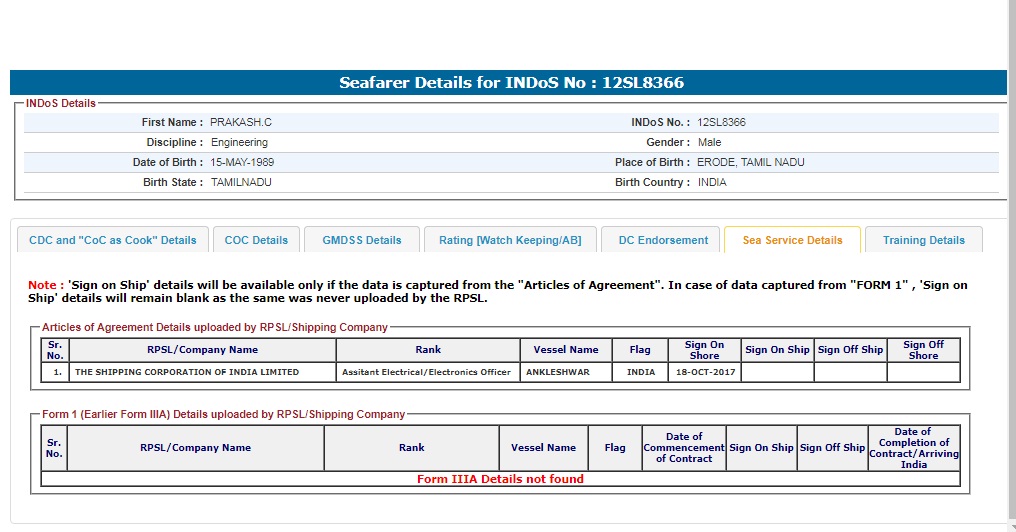
Task: Click the First Name value PRAKASH.C
Action: 240,122
